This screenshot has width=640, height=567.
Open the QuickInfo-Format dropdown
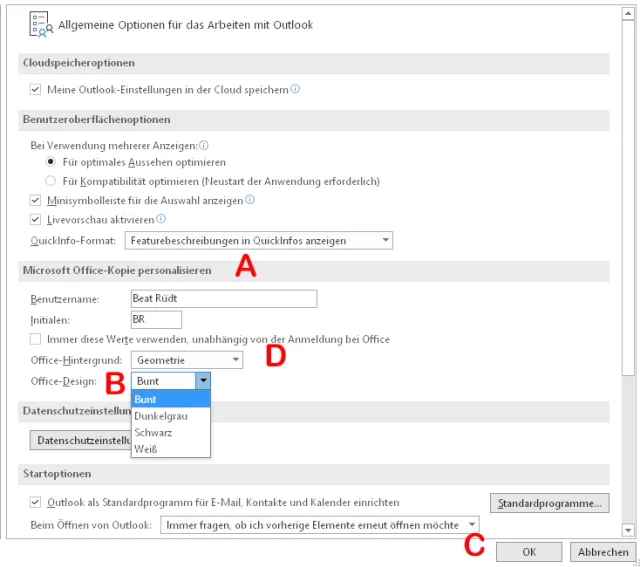pyautogui.click(x=385, y=240)
